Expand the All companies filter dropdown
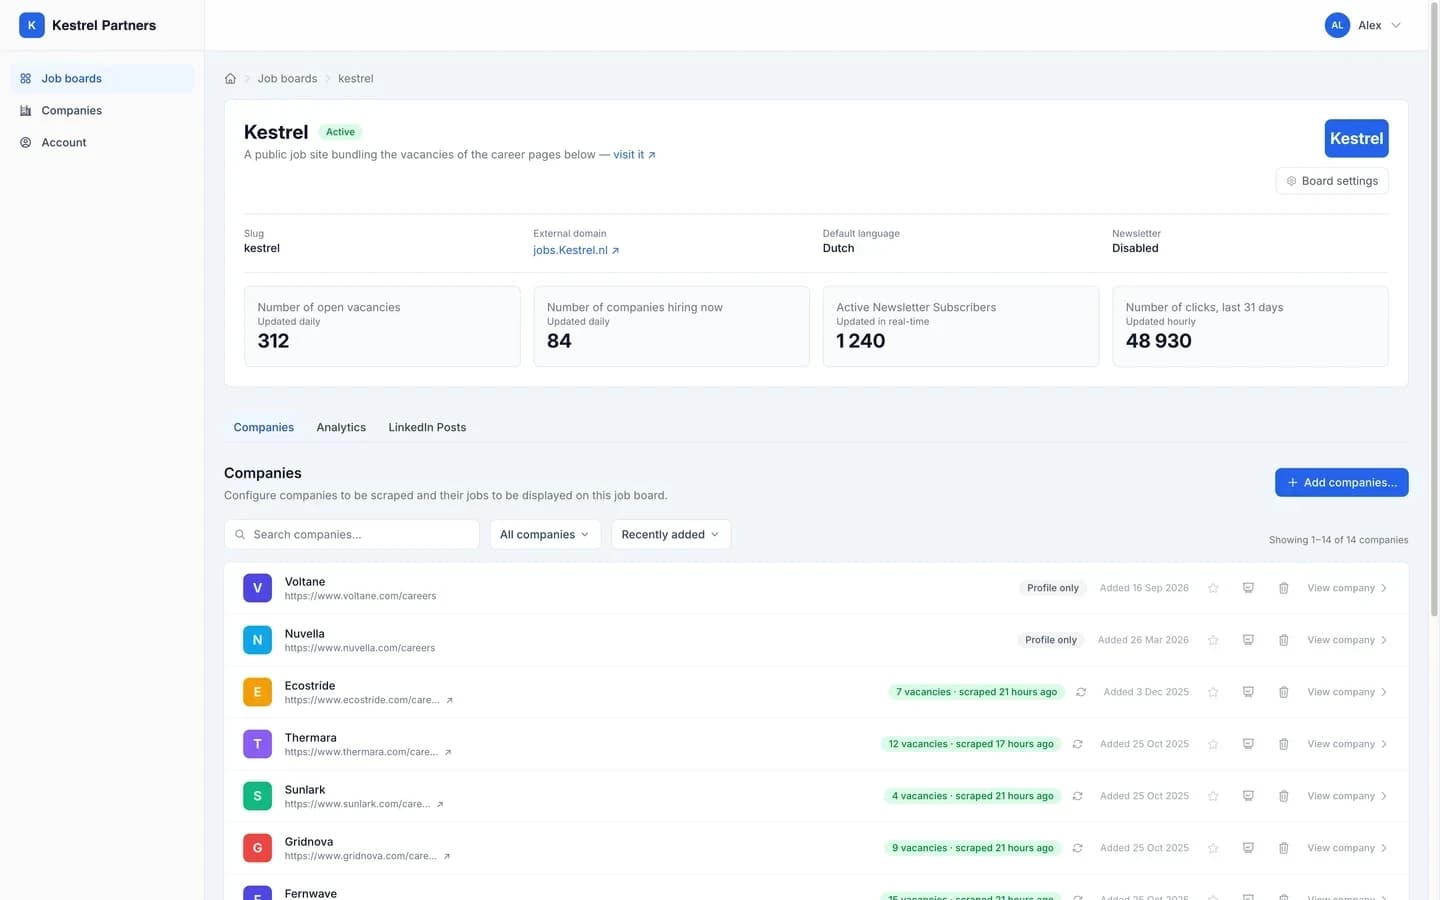Image resolution: width=1440 pixels, height=900 pixels. point(545,534)
